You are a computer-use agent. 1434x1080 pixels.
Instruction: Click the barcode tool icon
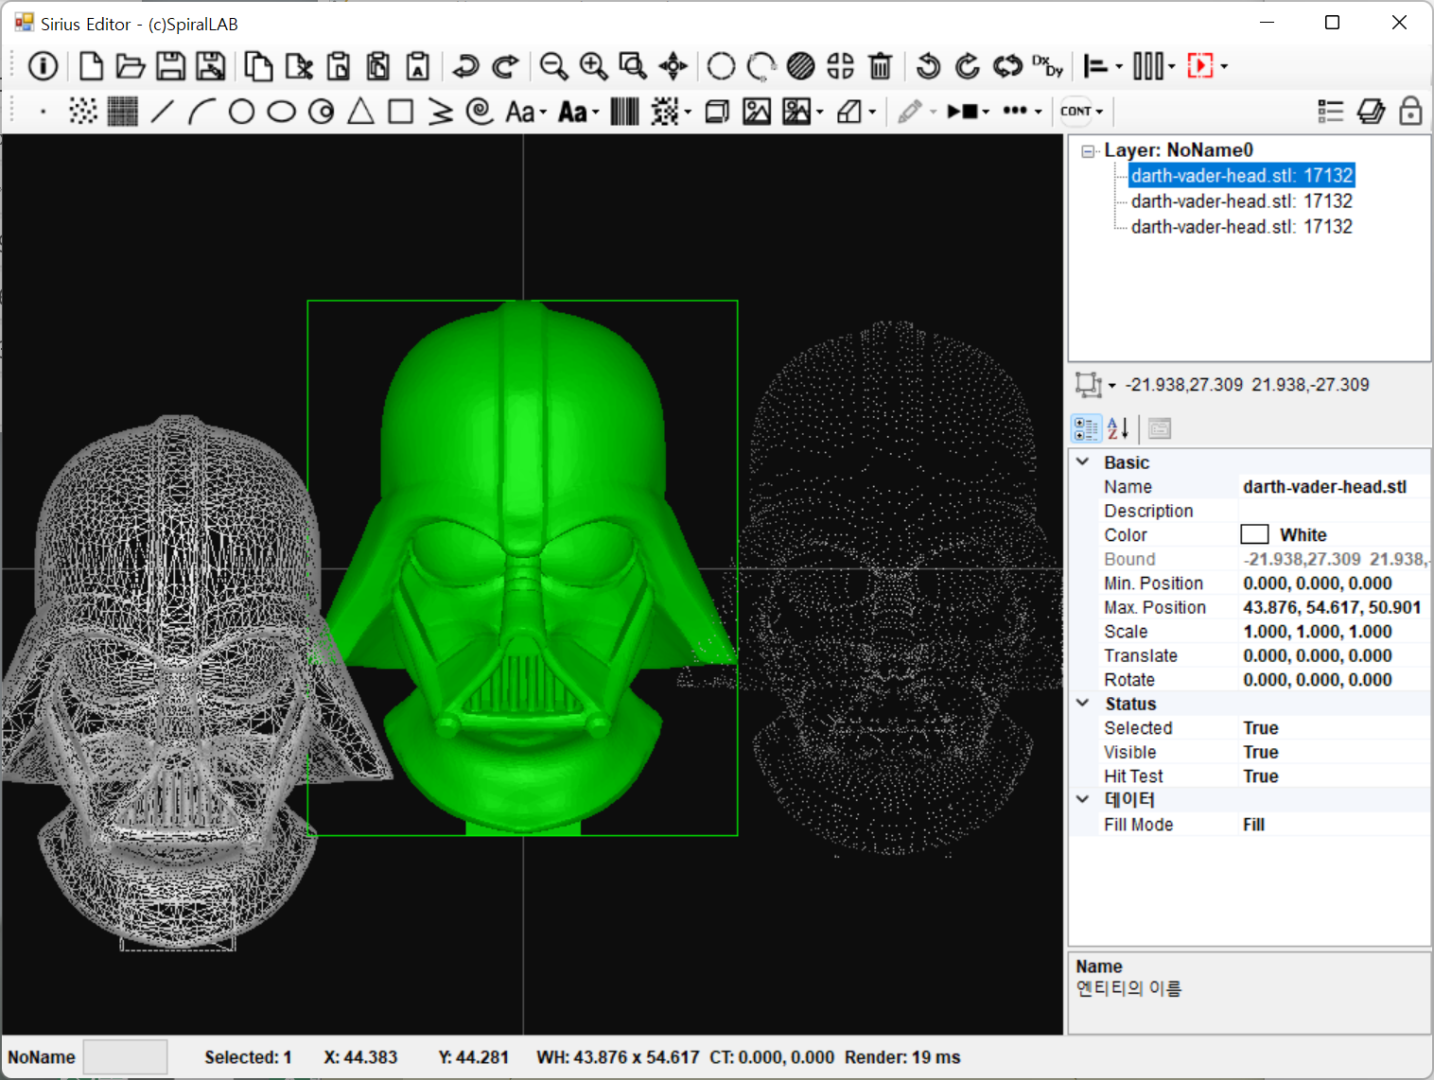click(625, 111)
